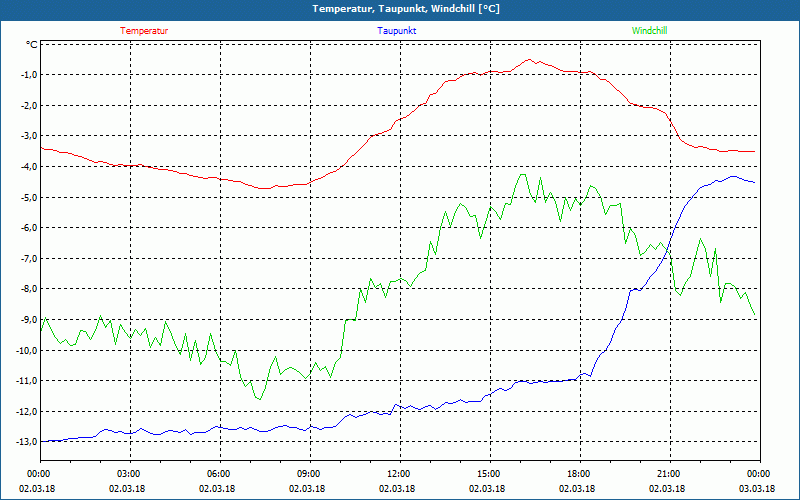Click the green windchill minimum near 07:00
Image resolution: width=800 pixels, height=500 pixels.
260,399
